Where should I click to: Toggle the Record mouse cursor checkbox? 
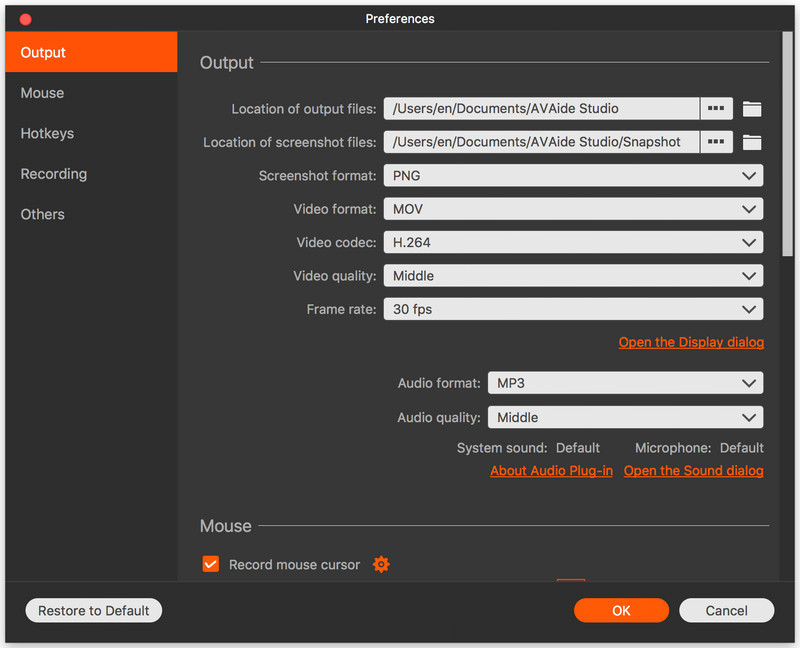click(x=211, y=564)
